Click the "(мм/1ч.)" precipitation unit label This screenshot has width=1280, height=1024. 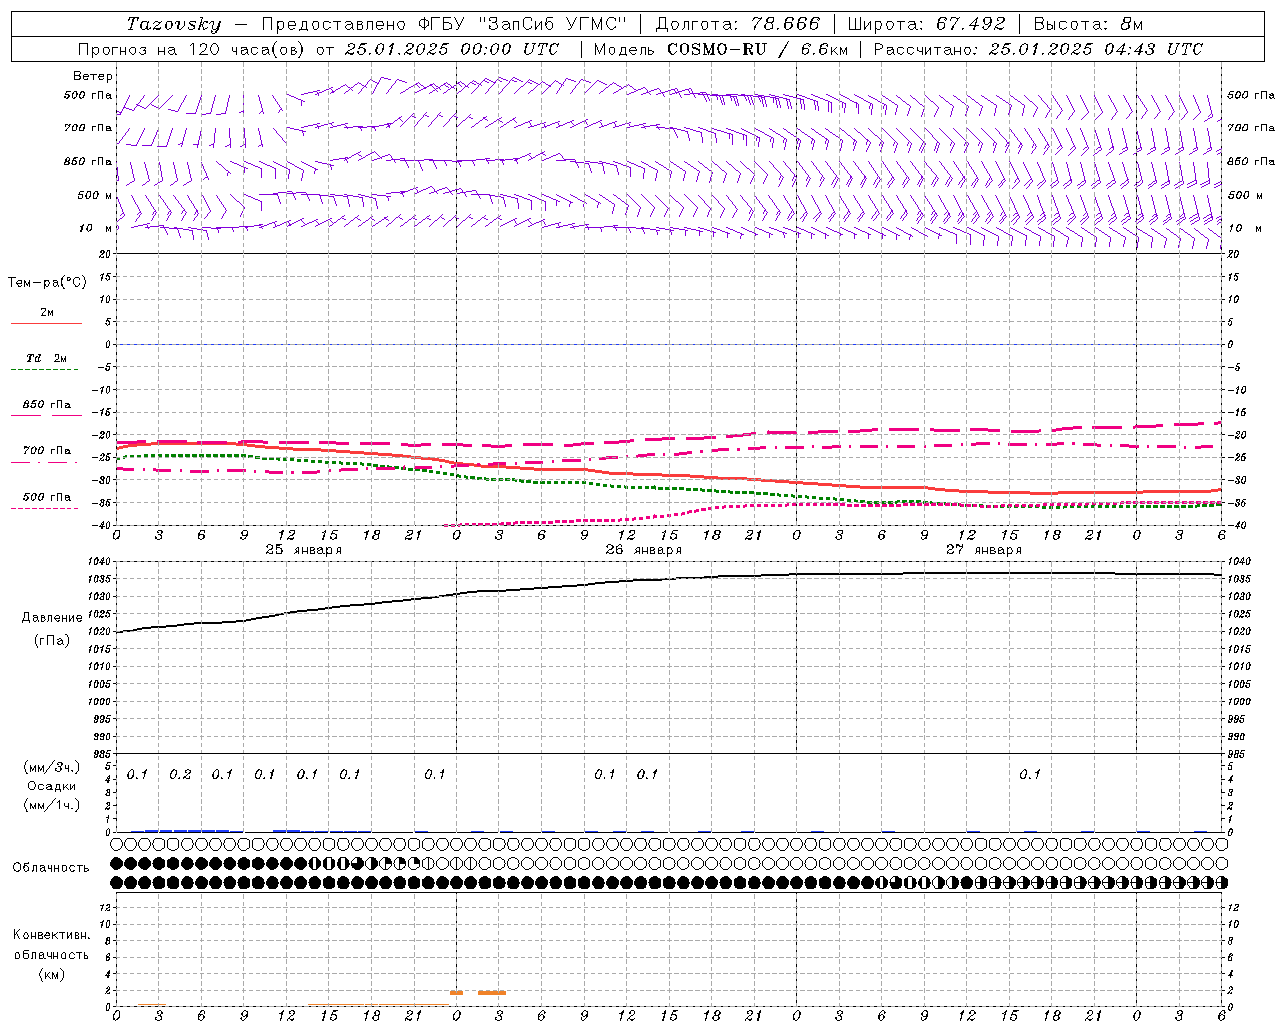(x=52, y=805)
